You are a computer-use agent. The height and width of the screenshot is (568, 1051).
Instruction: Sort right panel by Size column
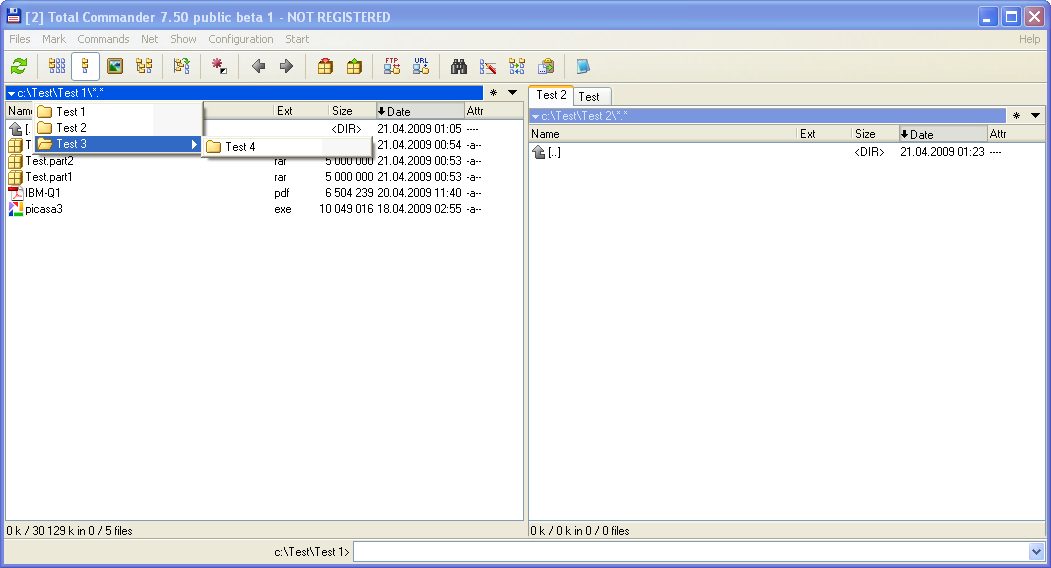click(x=875, y=133)
